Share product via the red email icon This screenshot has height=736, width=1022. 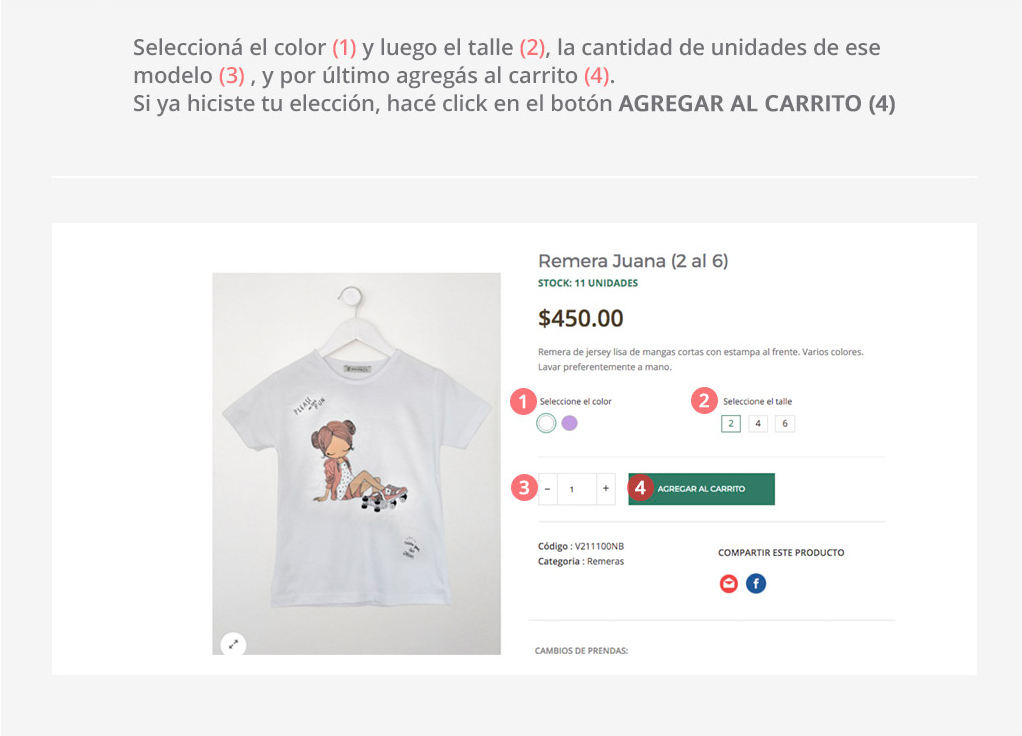tap(729, 583)
